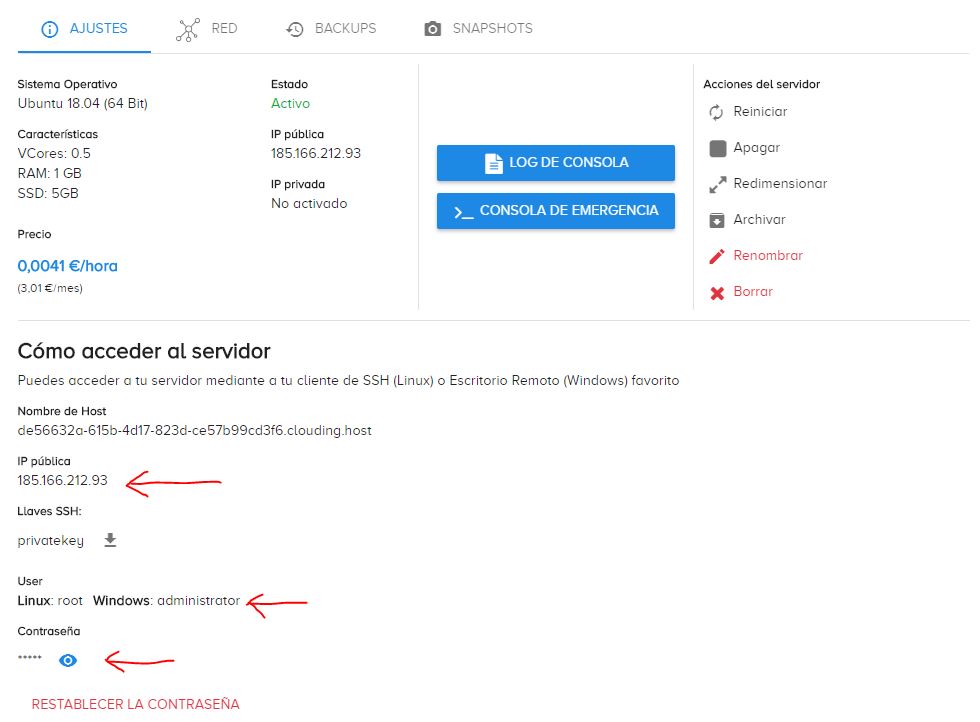Image resolution: width=980 pixels, height=722 pixels.
Task: Click the Backups history clock icon
Action: [x=294, y=29]
